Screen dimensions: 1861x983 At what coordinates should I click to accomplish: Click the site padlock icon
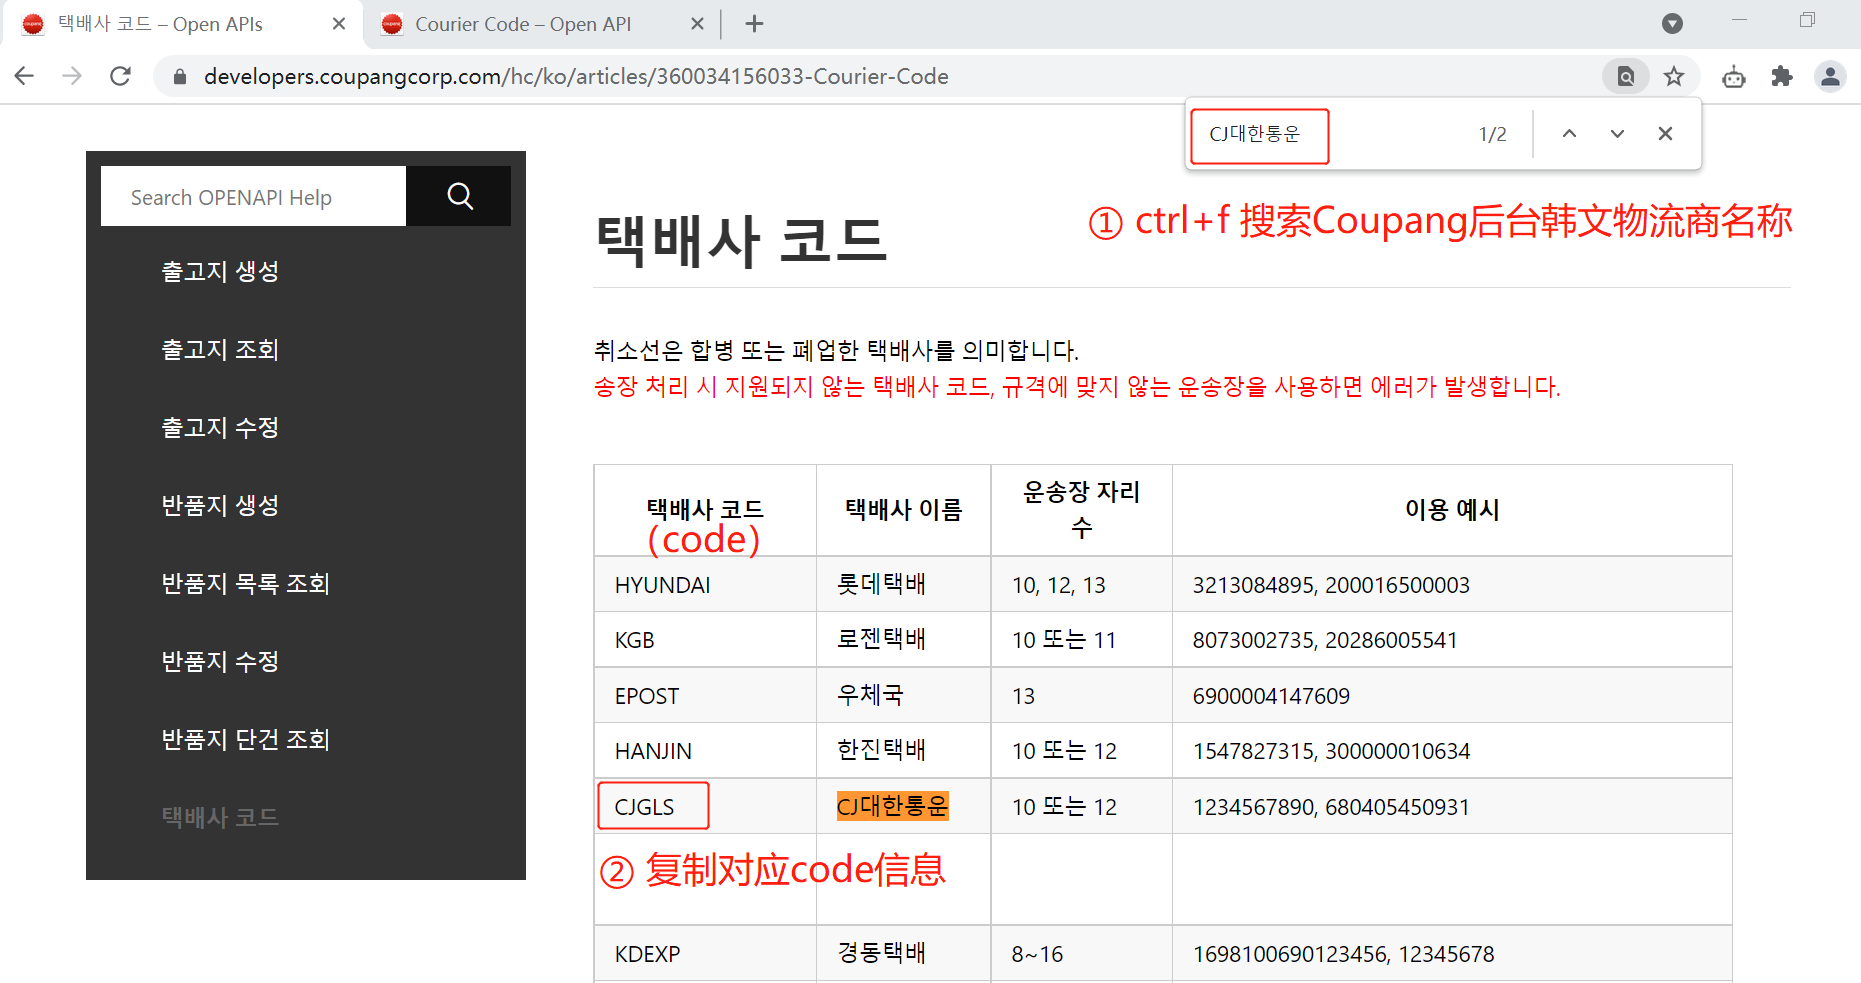180,77
